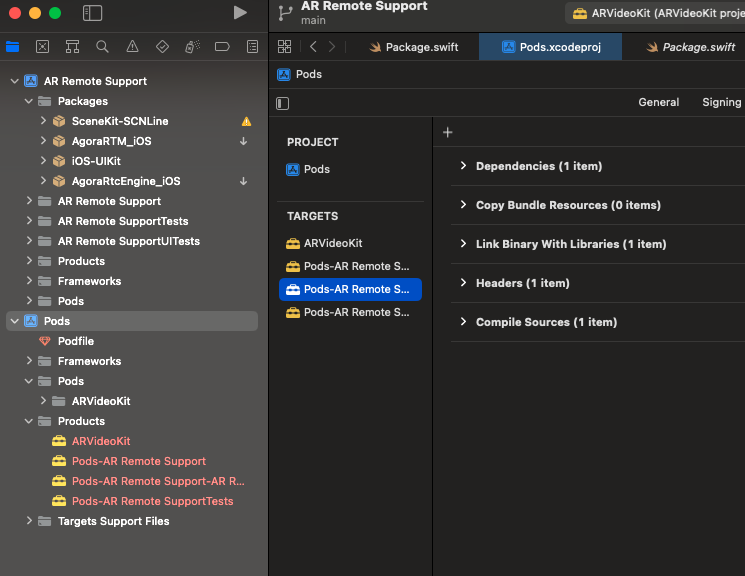Expand the Compile Sources (1 item) phase

click(463, 321)
